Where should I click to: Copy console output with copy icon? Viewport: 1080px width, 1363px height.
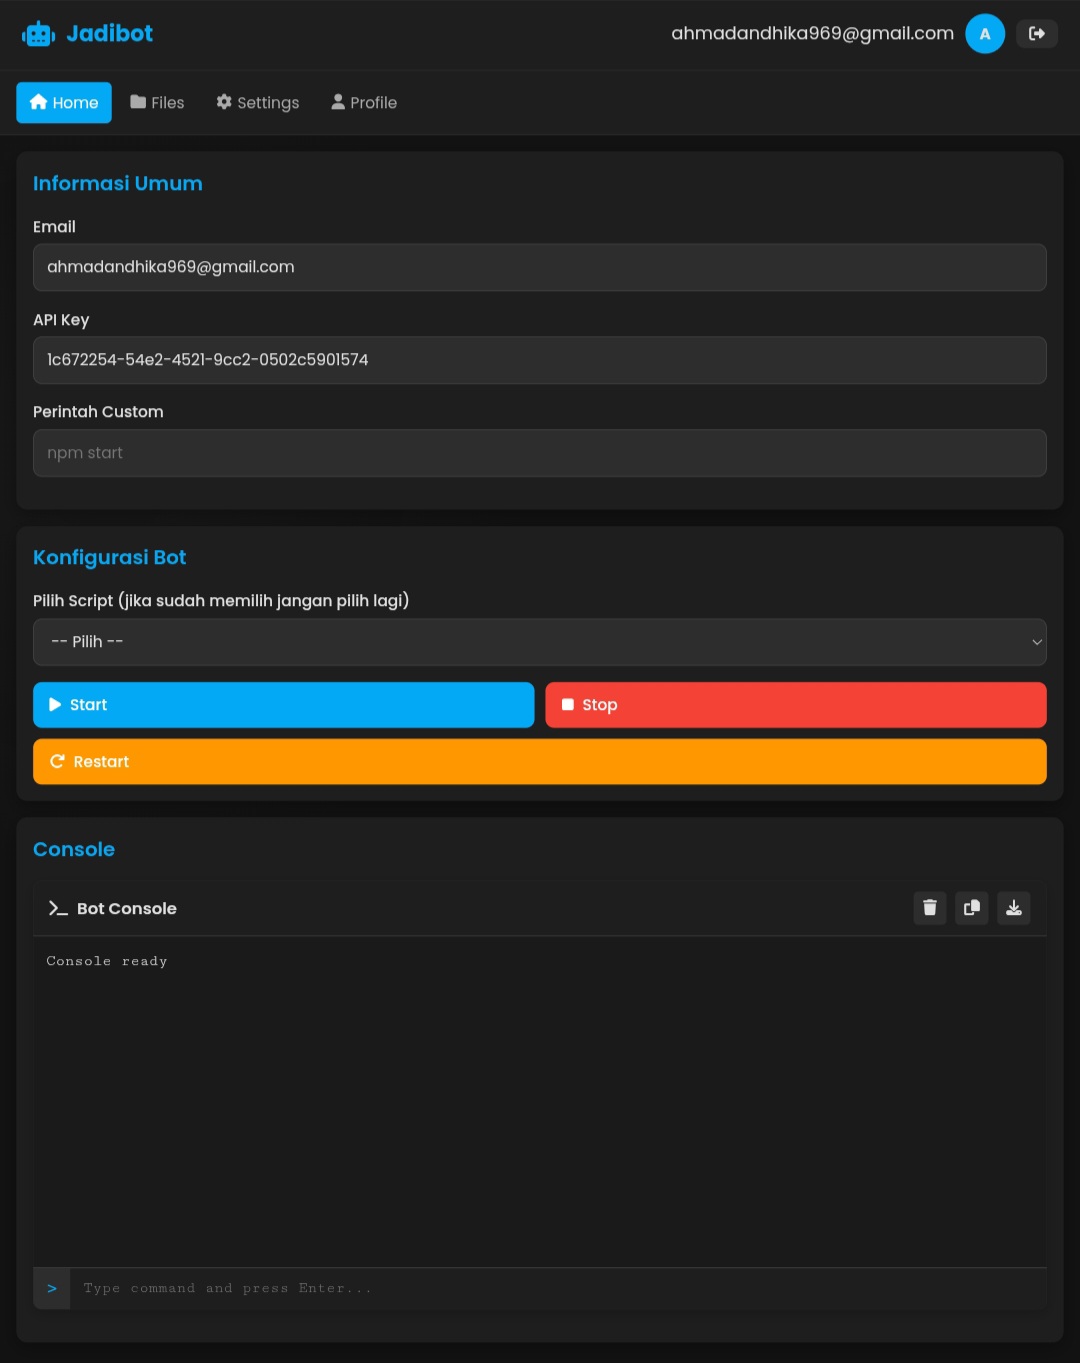pos(971,908)
